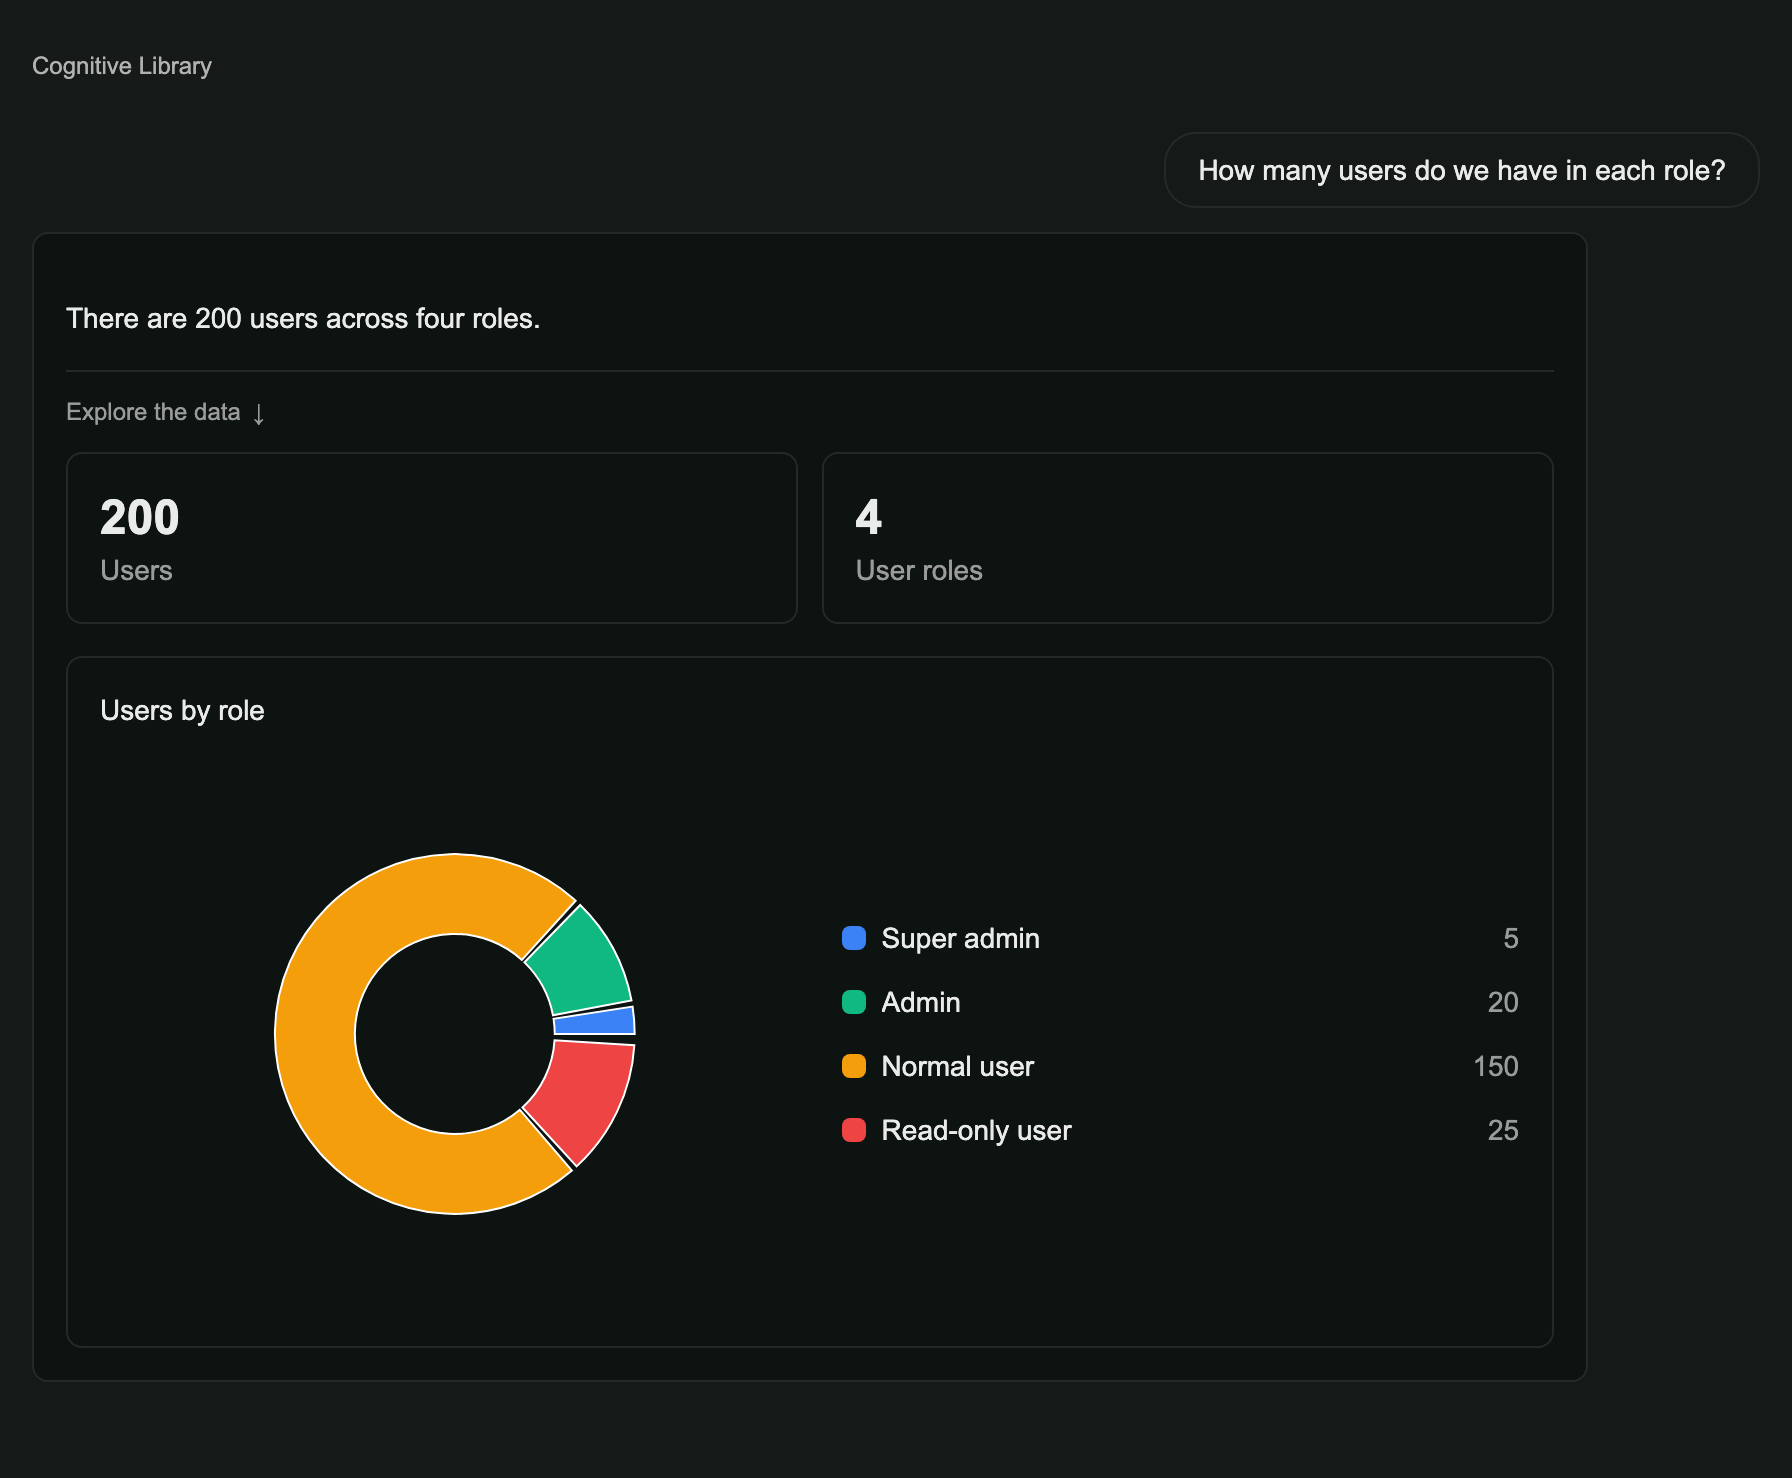Click the Super admin count 5
1792x1478 pixels.
[1510, 938]
